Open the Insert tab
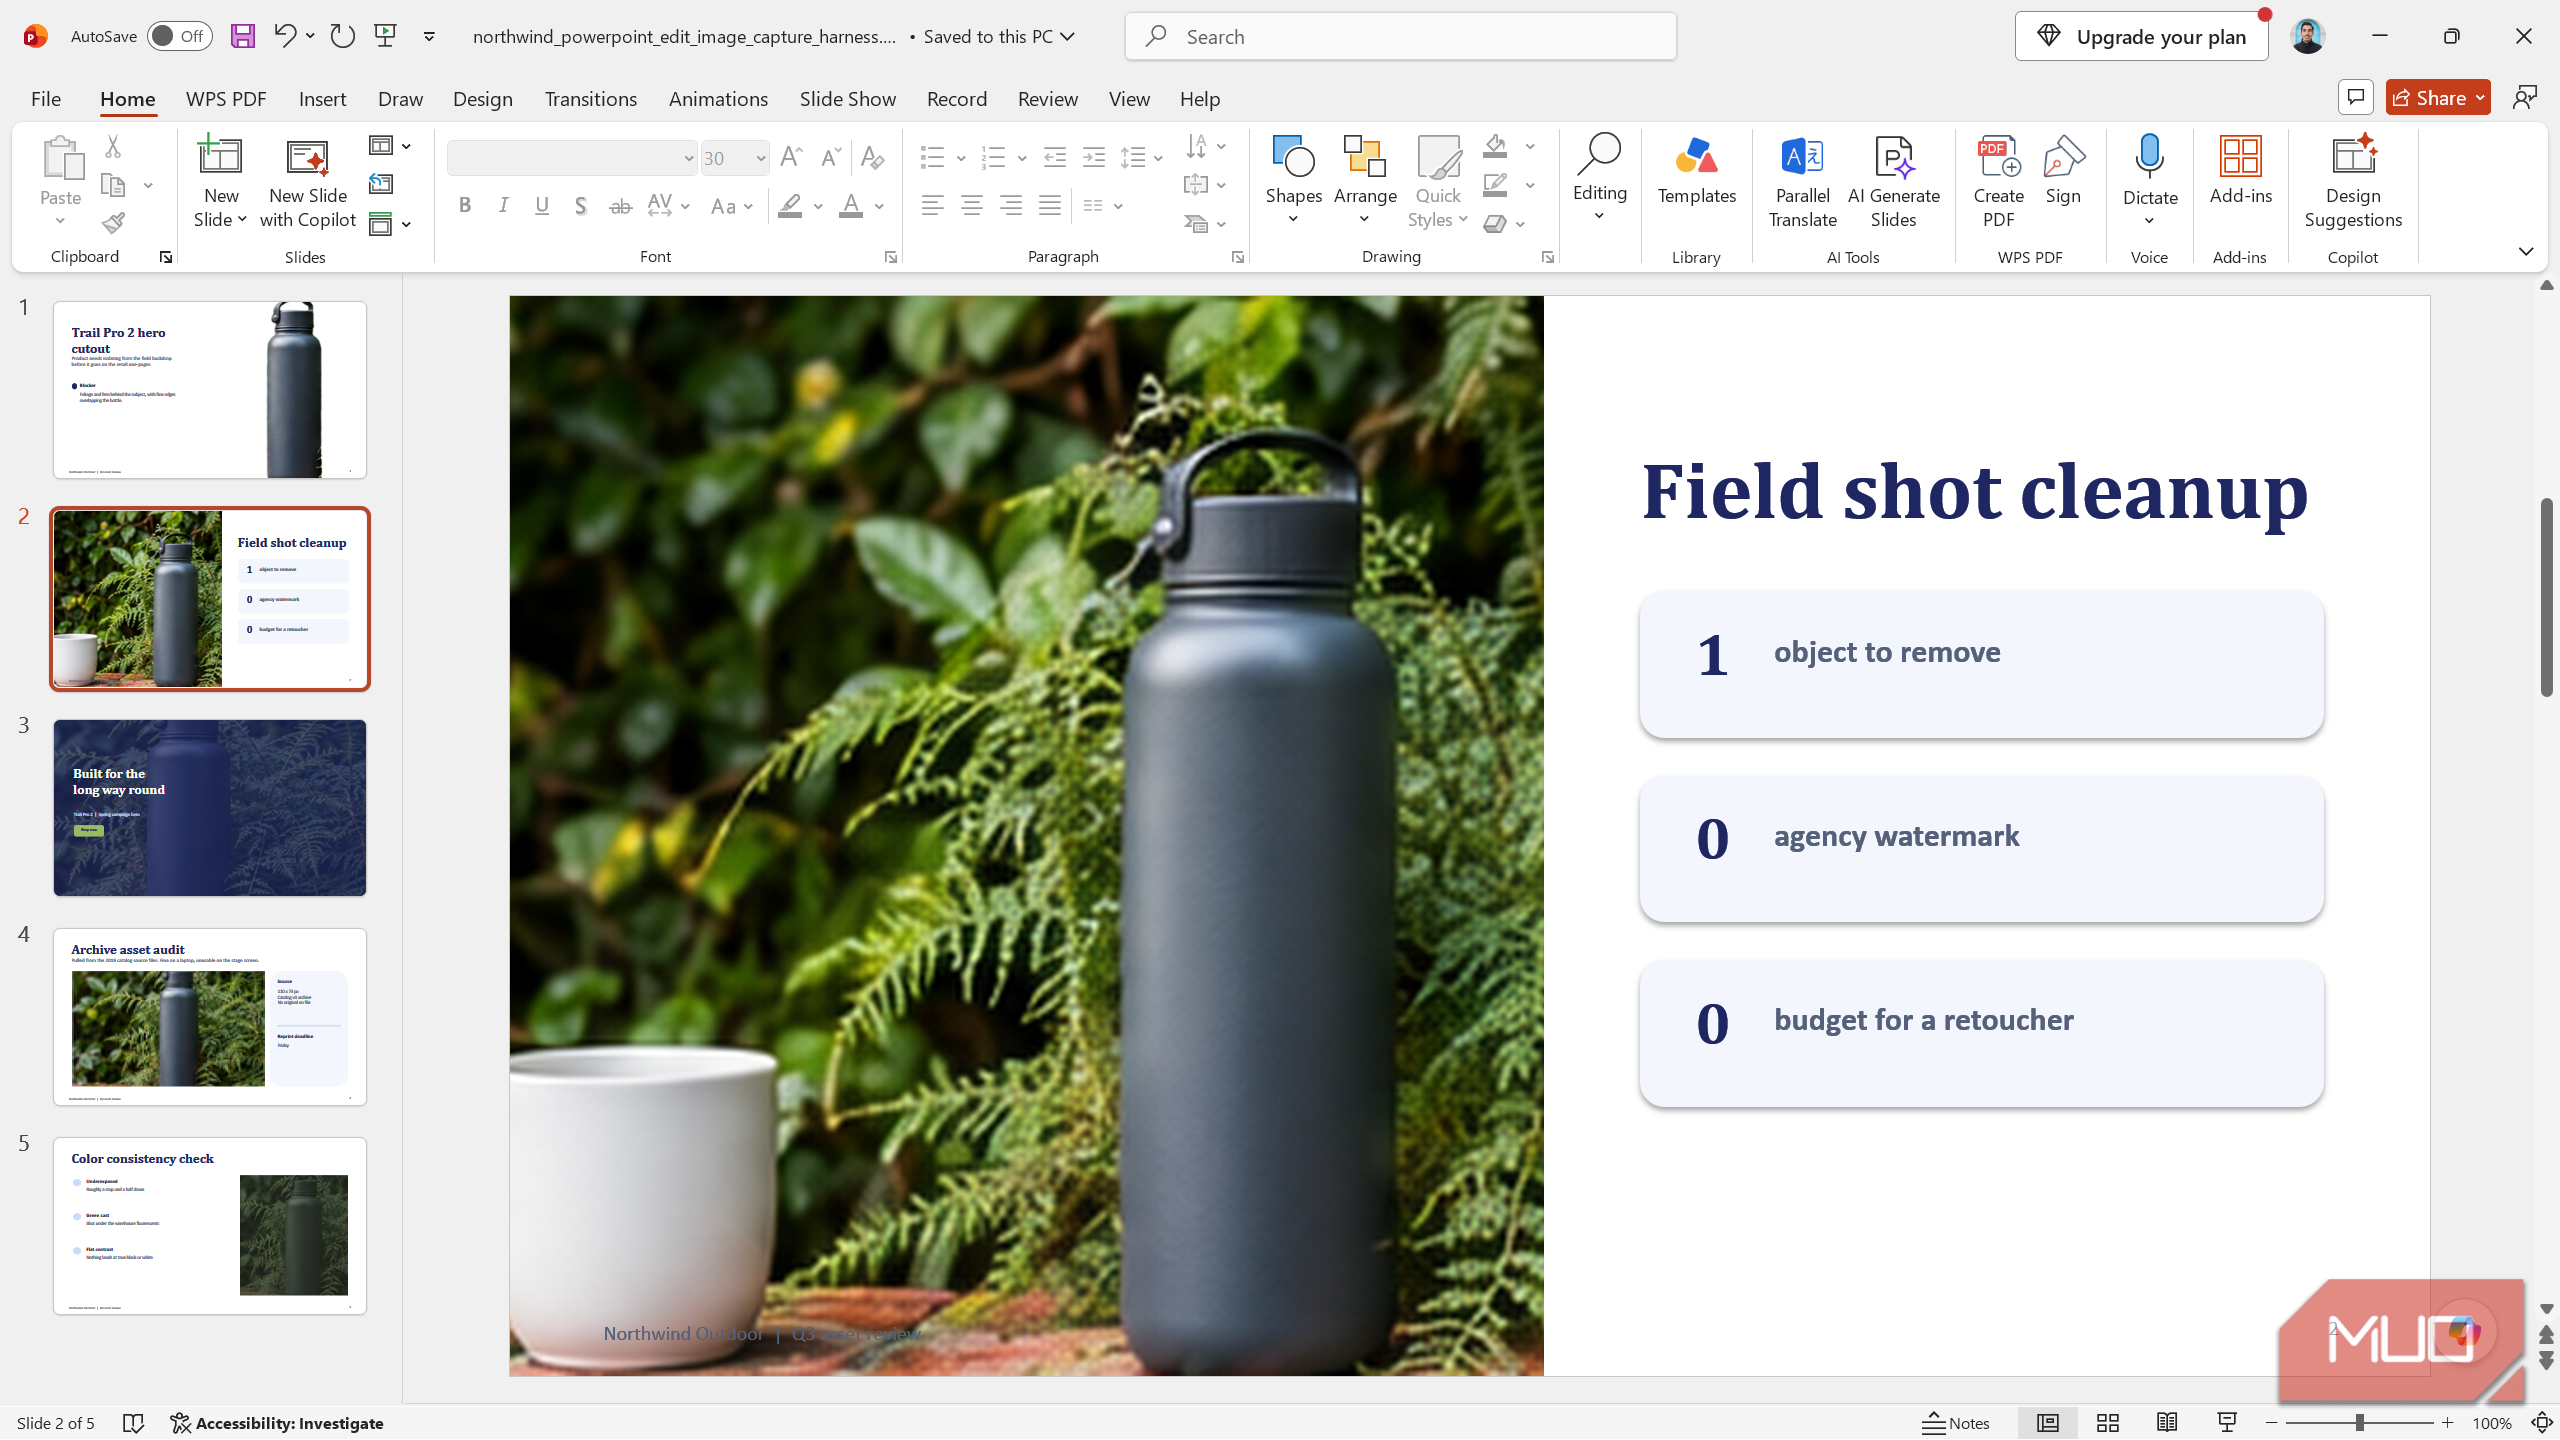2560x1440 pixels. pyautogui.click(x=322, y=98)
